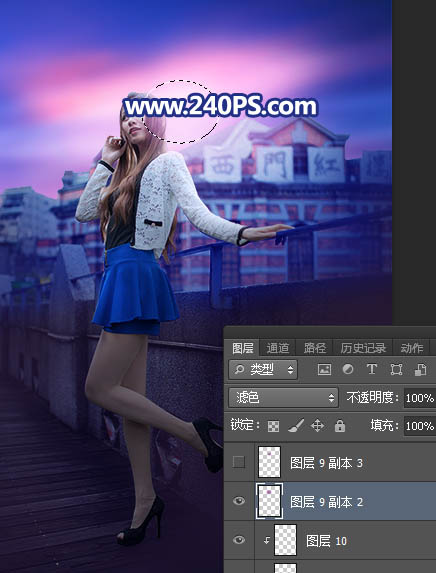Lock layer position move icon
Screen dimensions: 436x573
pyautogui.click(x=317, y=426)
